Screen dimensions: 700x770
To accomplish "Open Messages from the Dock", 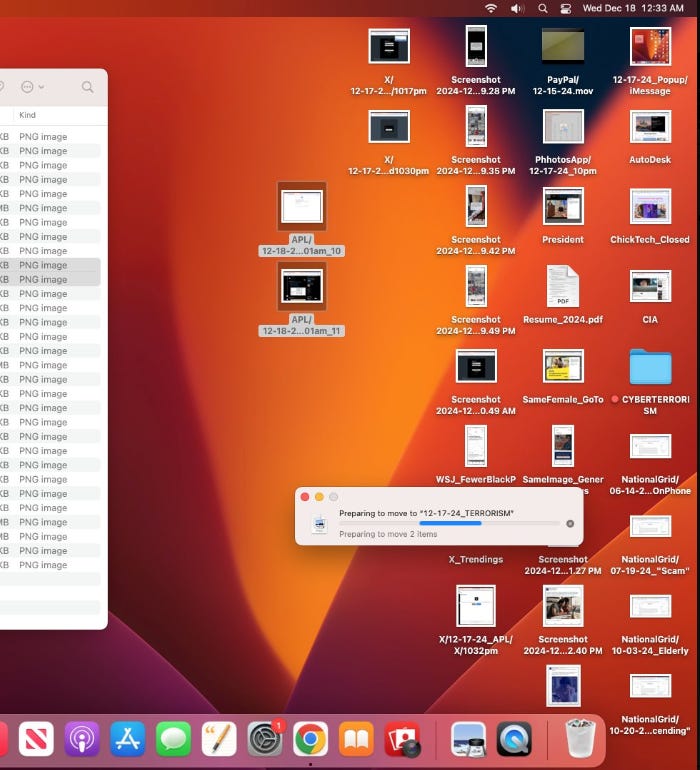I will point(173,739).
